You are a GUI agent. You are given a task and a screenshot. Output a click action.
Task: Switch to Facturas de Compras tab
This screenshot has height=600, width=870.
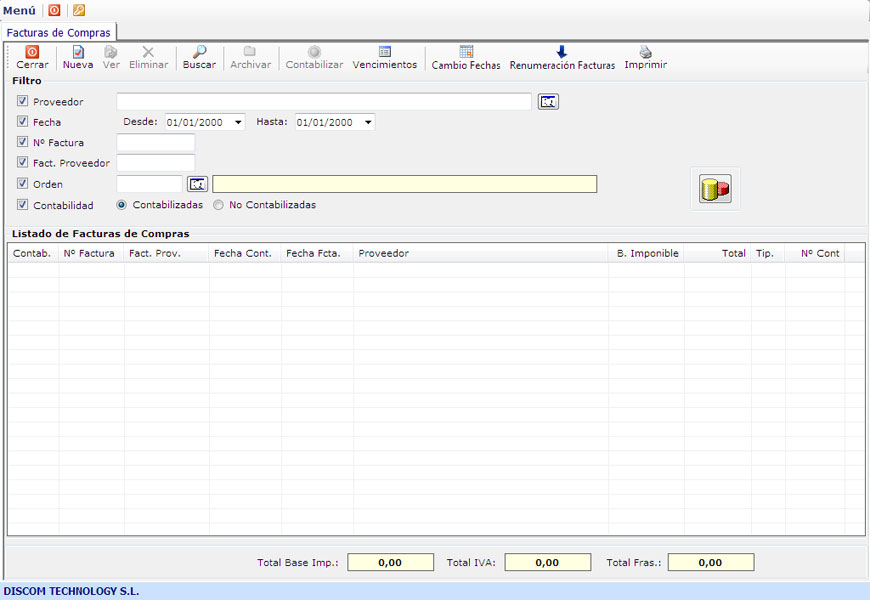click(59, 33)
